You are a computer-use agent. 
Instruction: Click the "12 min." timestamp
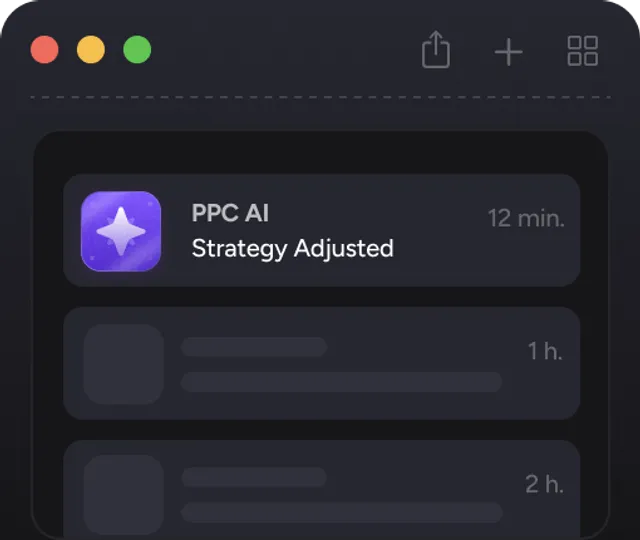click(x=526, y=218)
